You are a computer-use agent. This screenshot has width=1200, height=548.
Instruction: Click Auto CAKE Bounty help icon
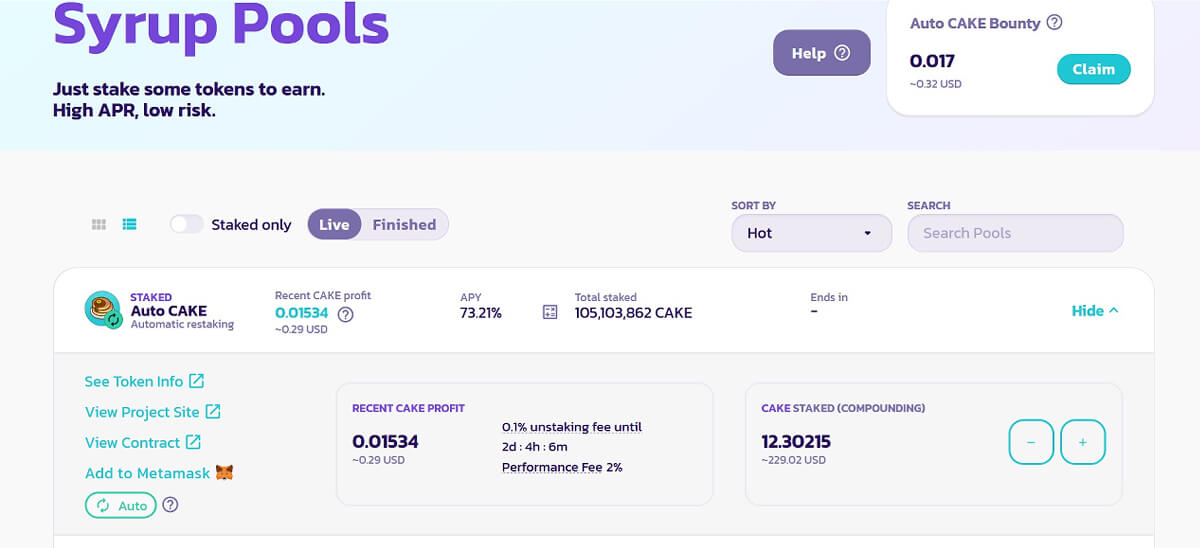[1054, 23]
